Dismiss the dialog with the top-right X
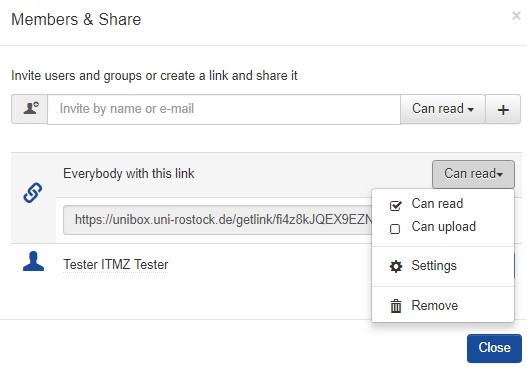527x372 pixels. click(516, 15)
